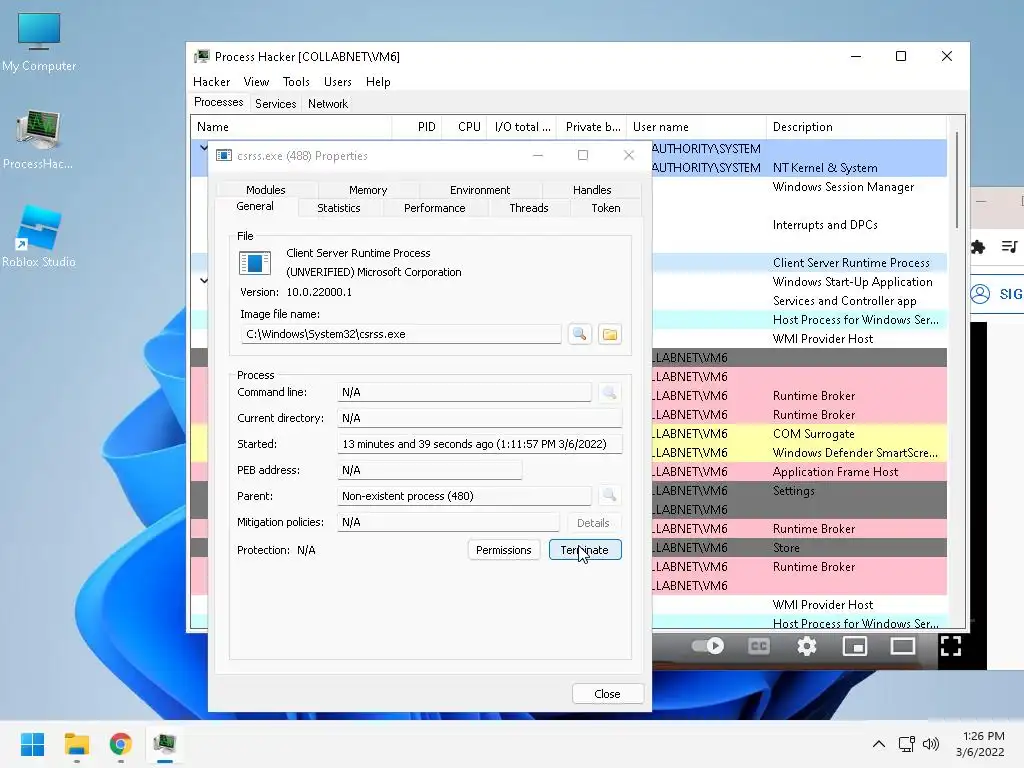The height and width of the screenshot is (768, 1024).
Task: Open the Threads tab
Action: coord(529,208)
